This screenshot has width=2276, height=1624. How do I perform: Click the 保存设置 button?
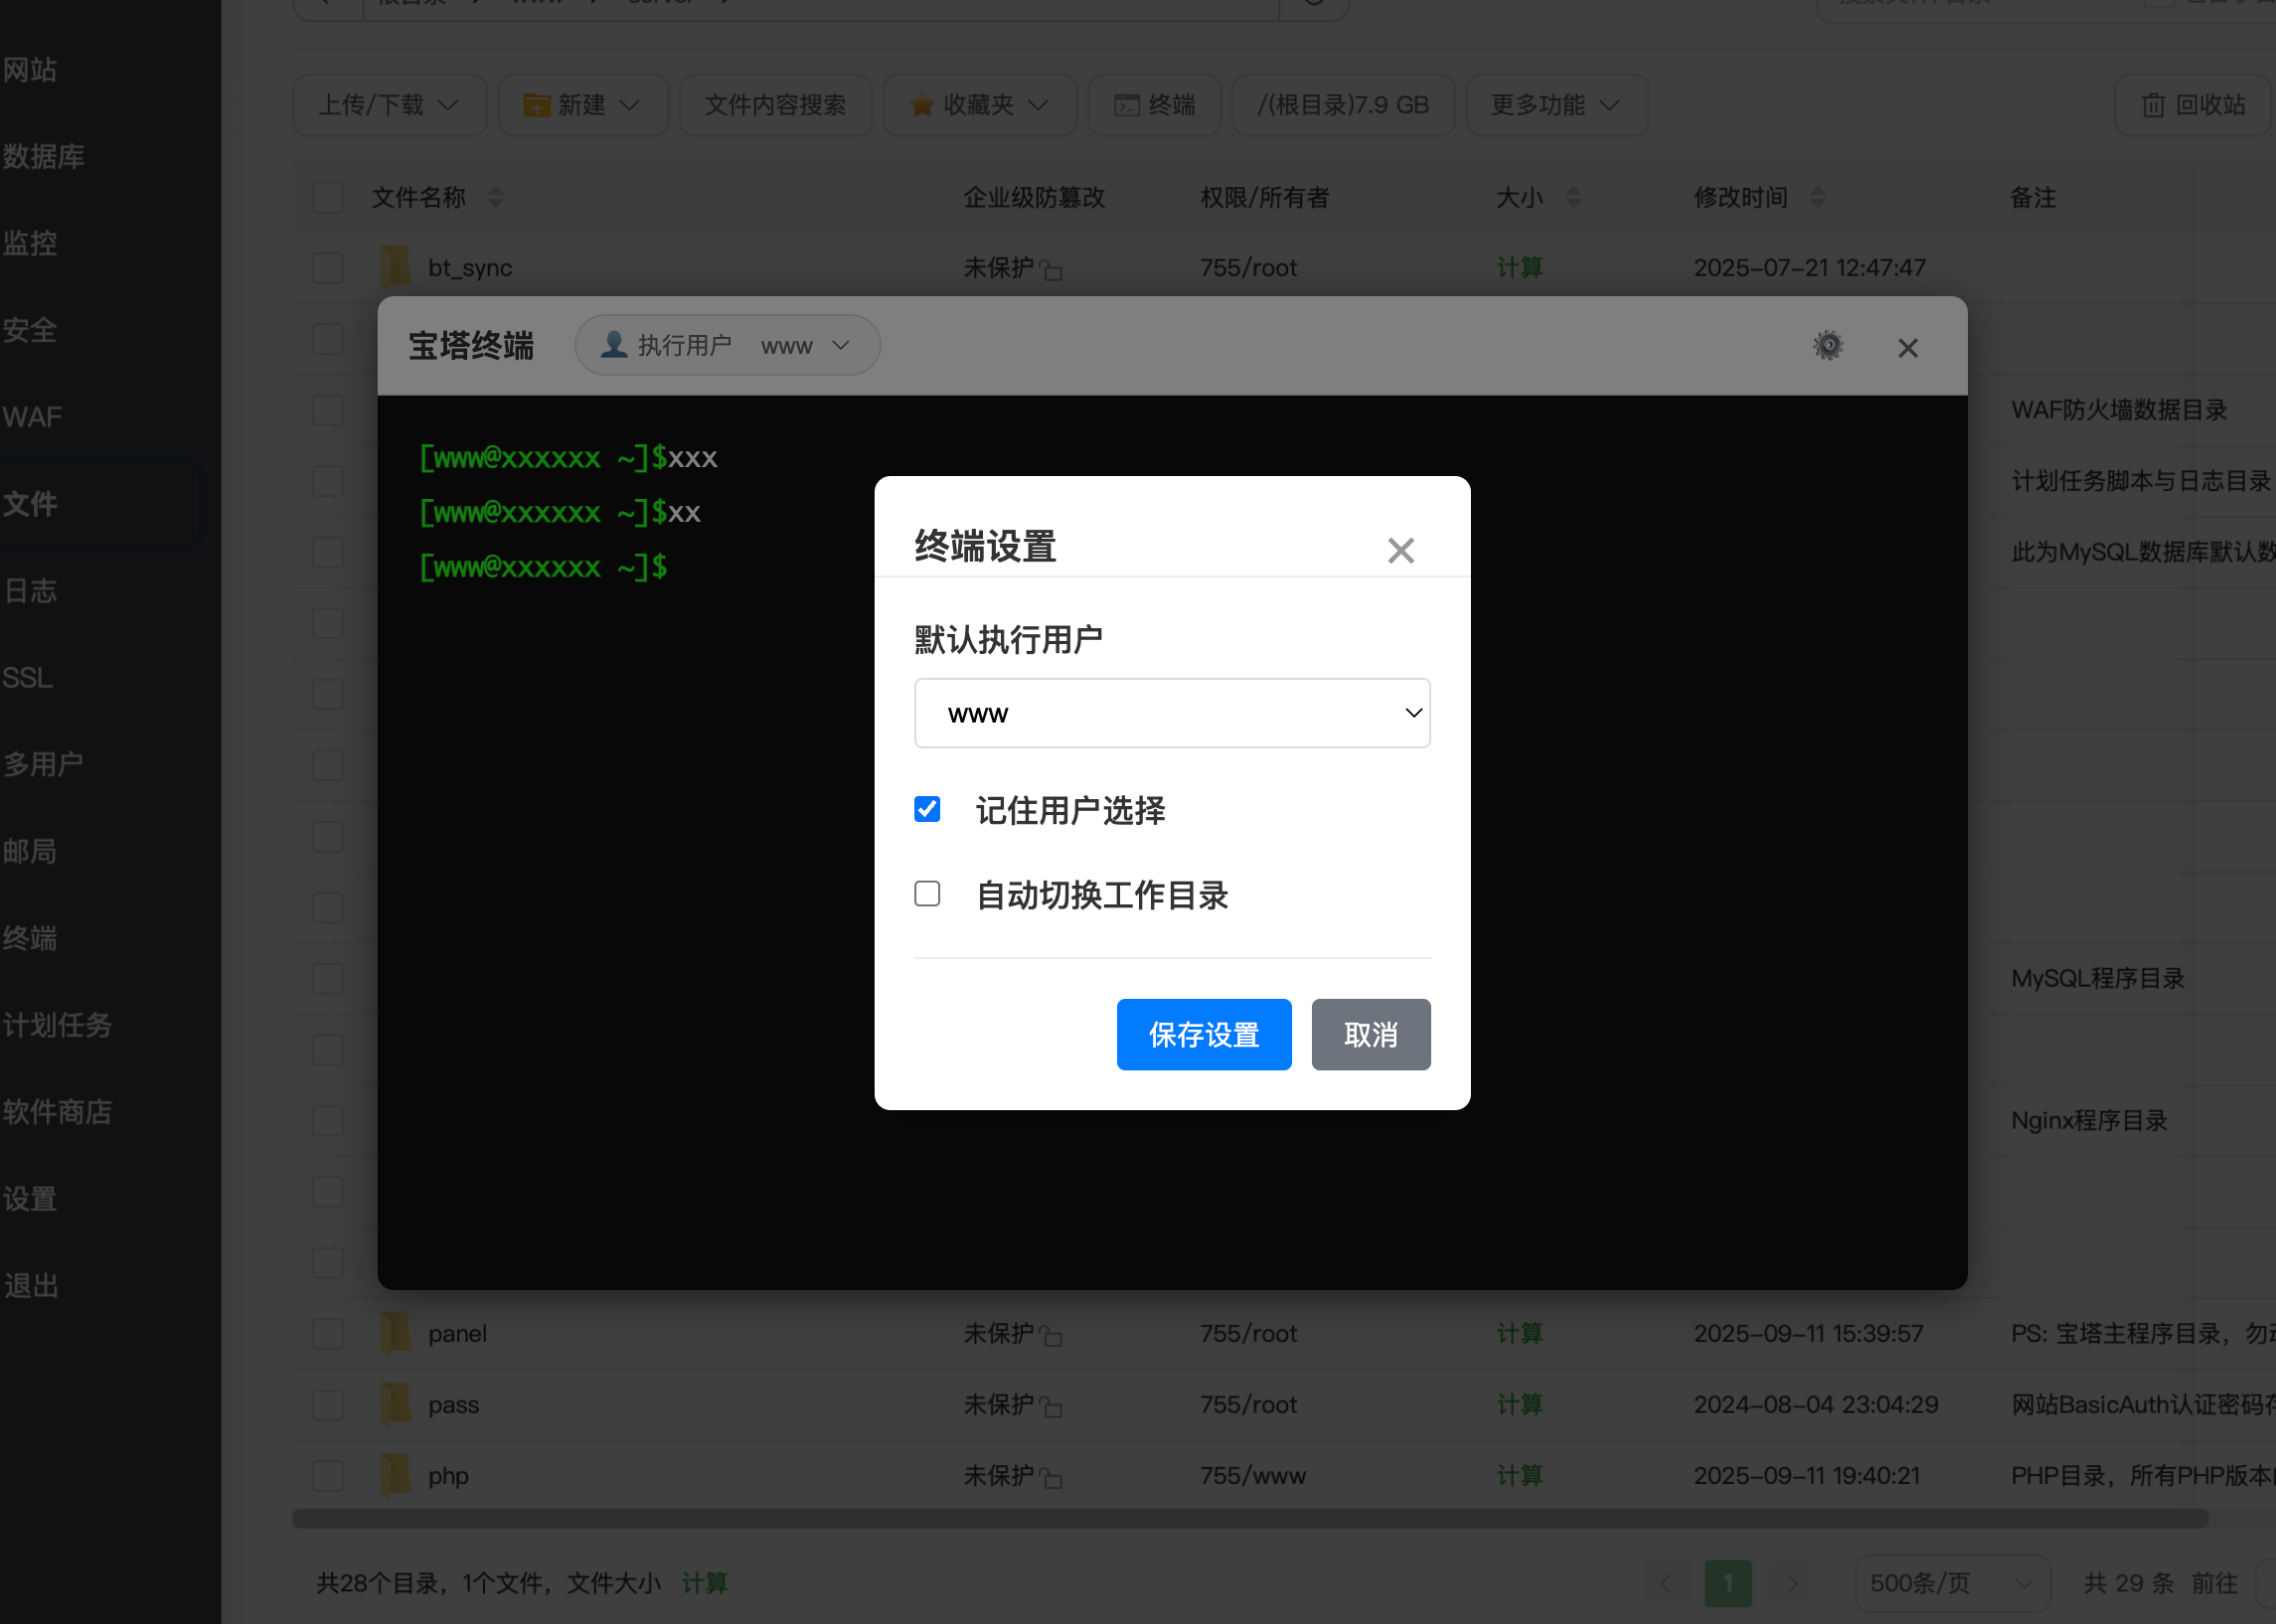coord(1204,1035)
